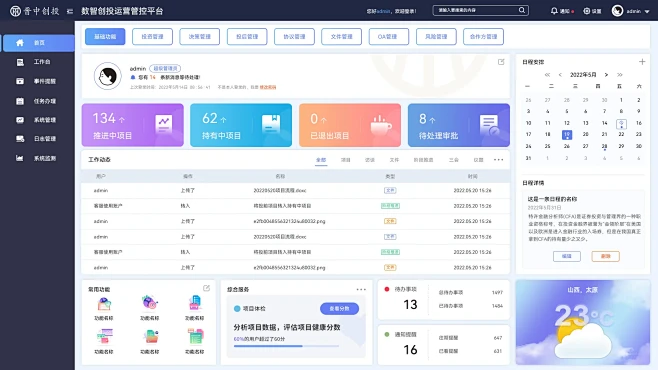Switch to the 投资管理 tab
The width and height of the screenshot is (658, 370).
point(152,36)
